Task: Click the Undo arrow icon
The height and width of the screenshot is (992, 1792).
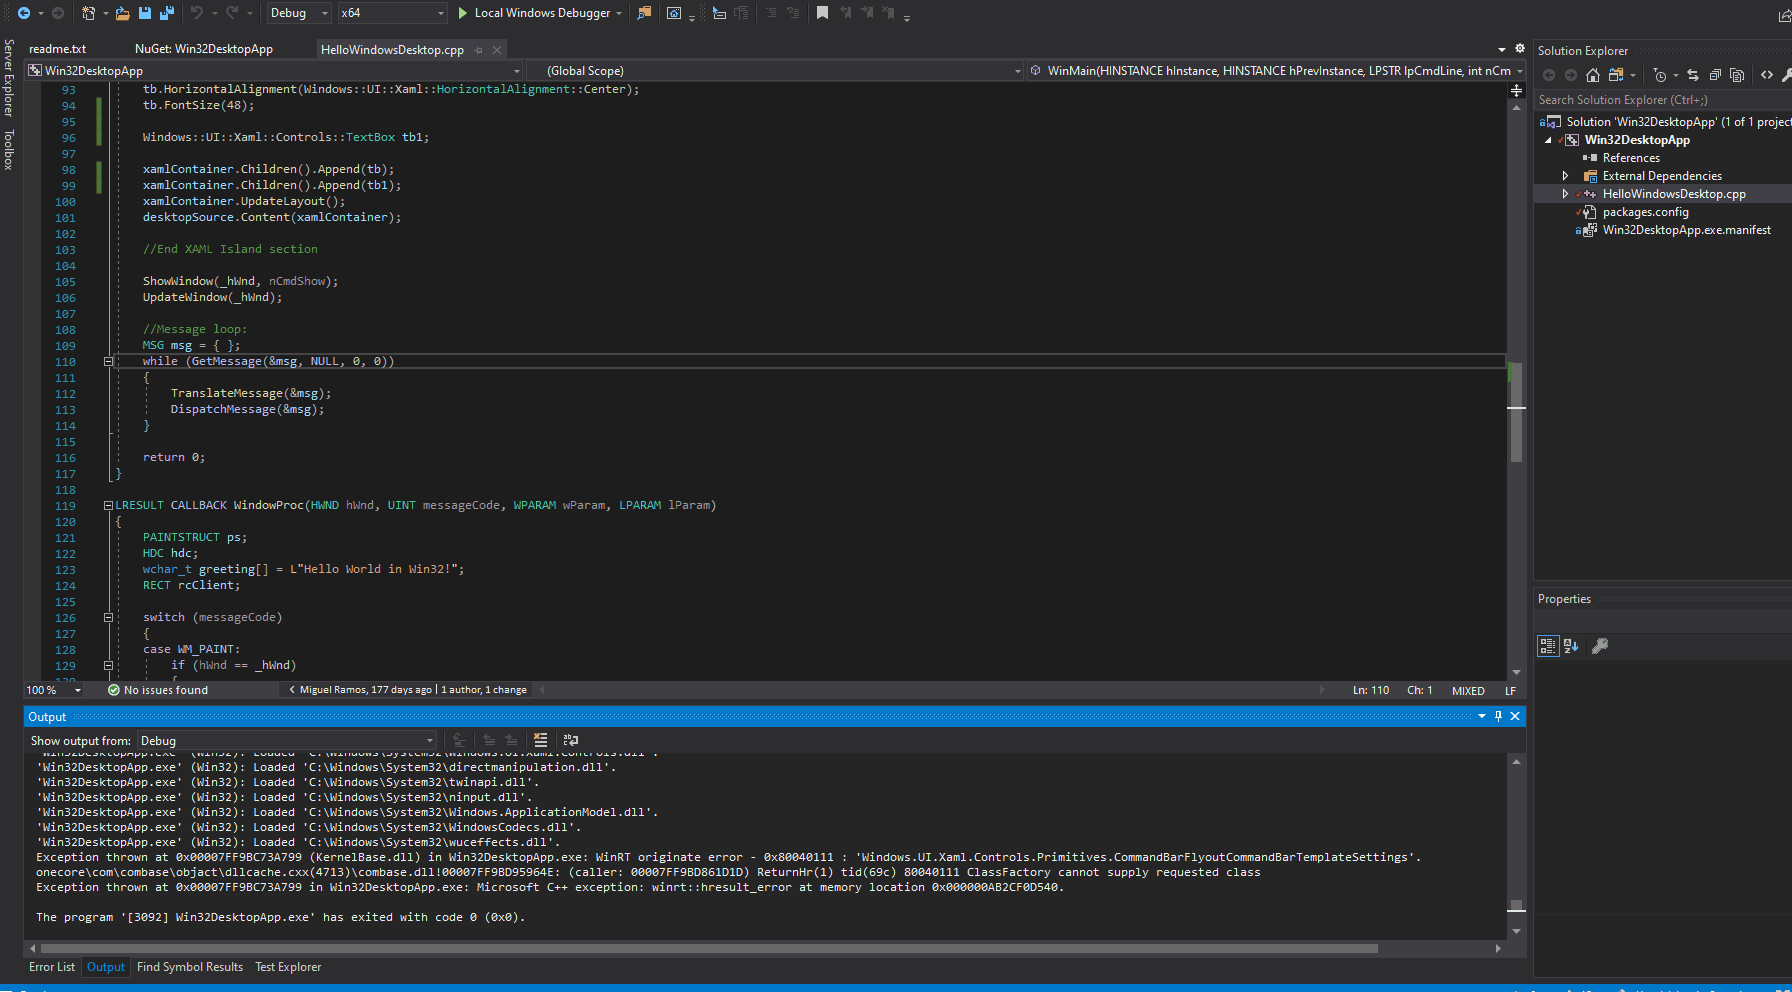Action: (x=197, y=13)
